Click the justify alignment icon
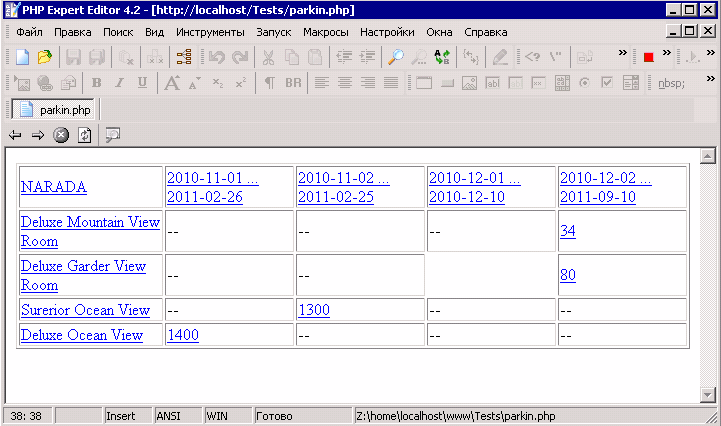Image resolution: width=721 pixels, height=426 pixels. click(391, 83)
